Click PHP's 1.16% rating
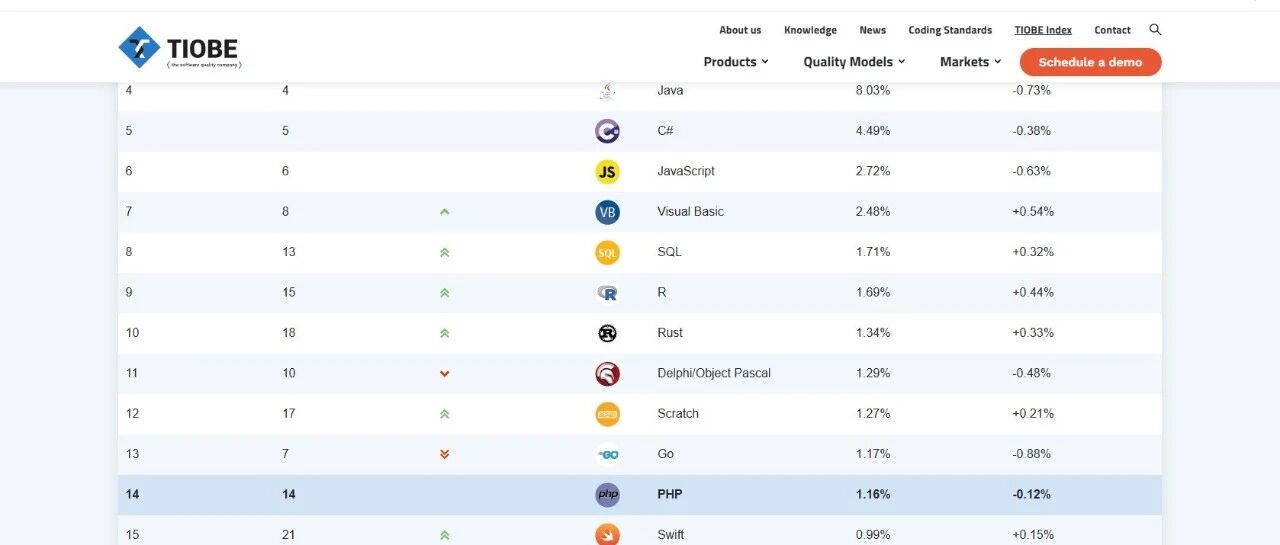This screenshot has width=1280, height=545. point(873,494)
